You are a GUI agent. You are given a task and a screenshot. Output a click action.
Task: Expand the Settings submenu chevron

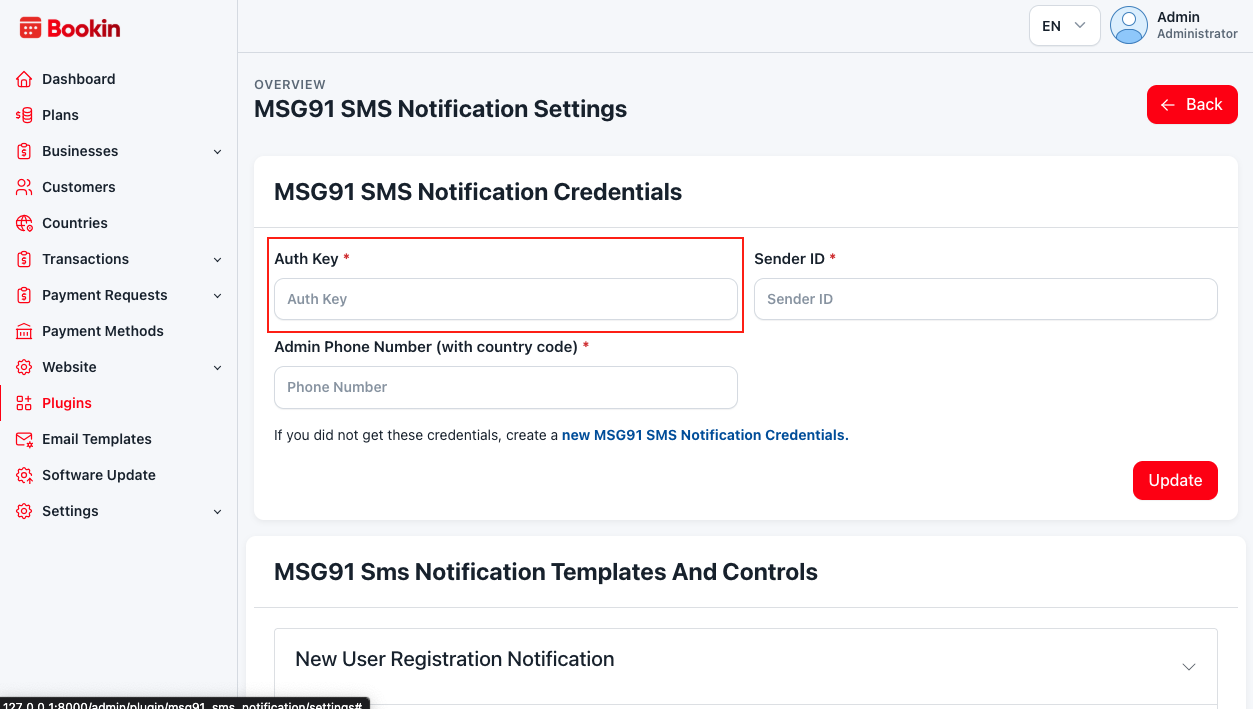click(x=218, y=512)
